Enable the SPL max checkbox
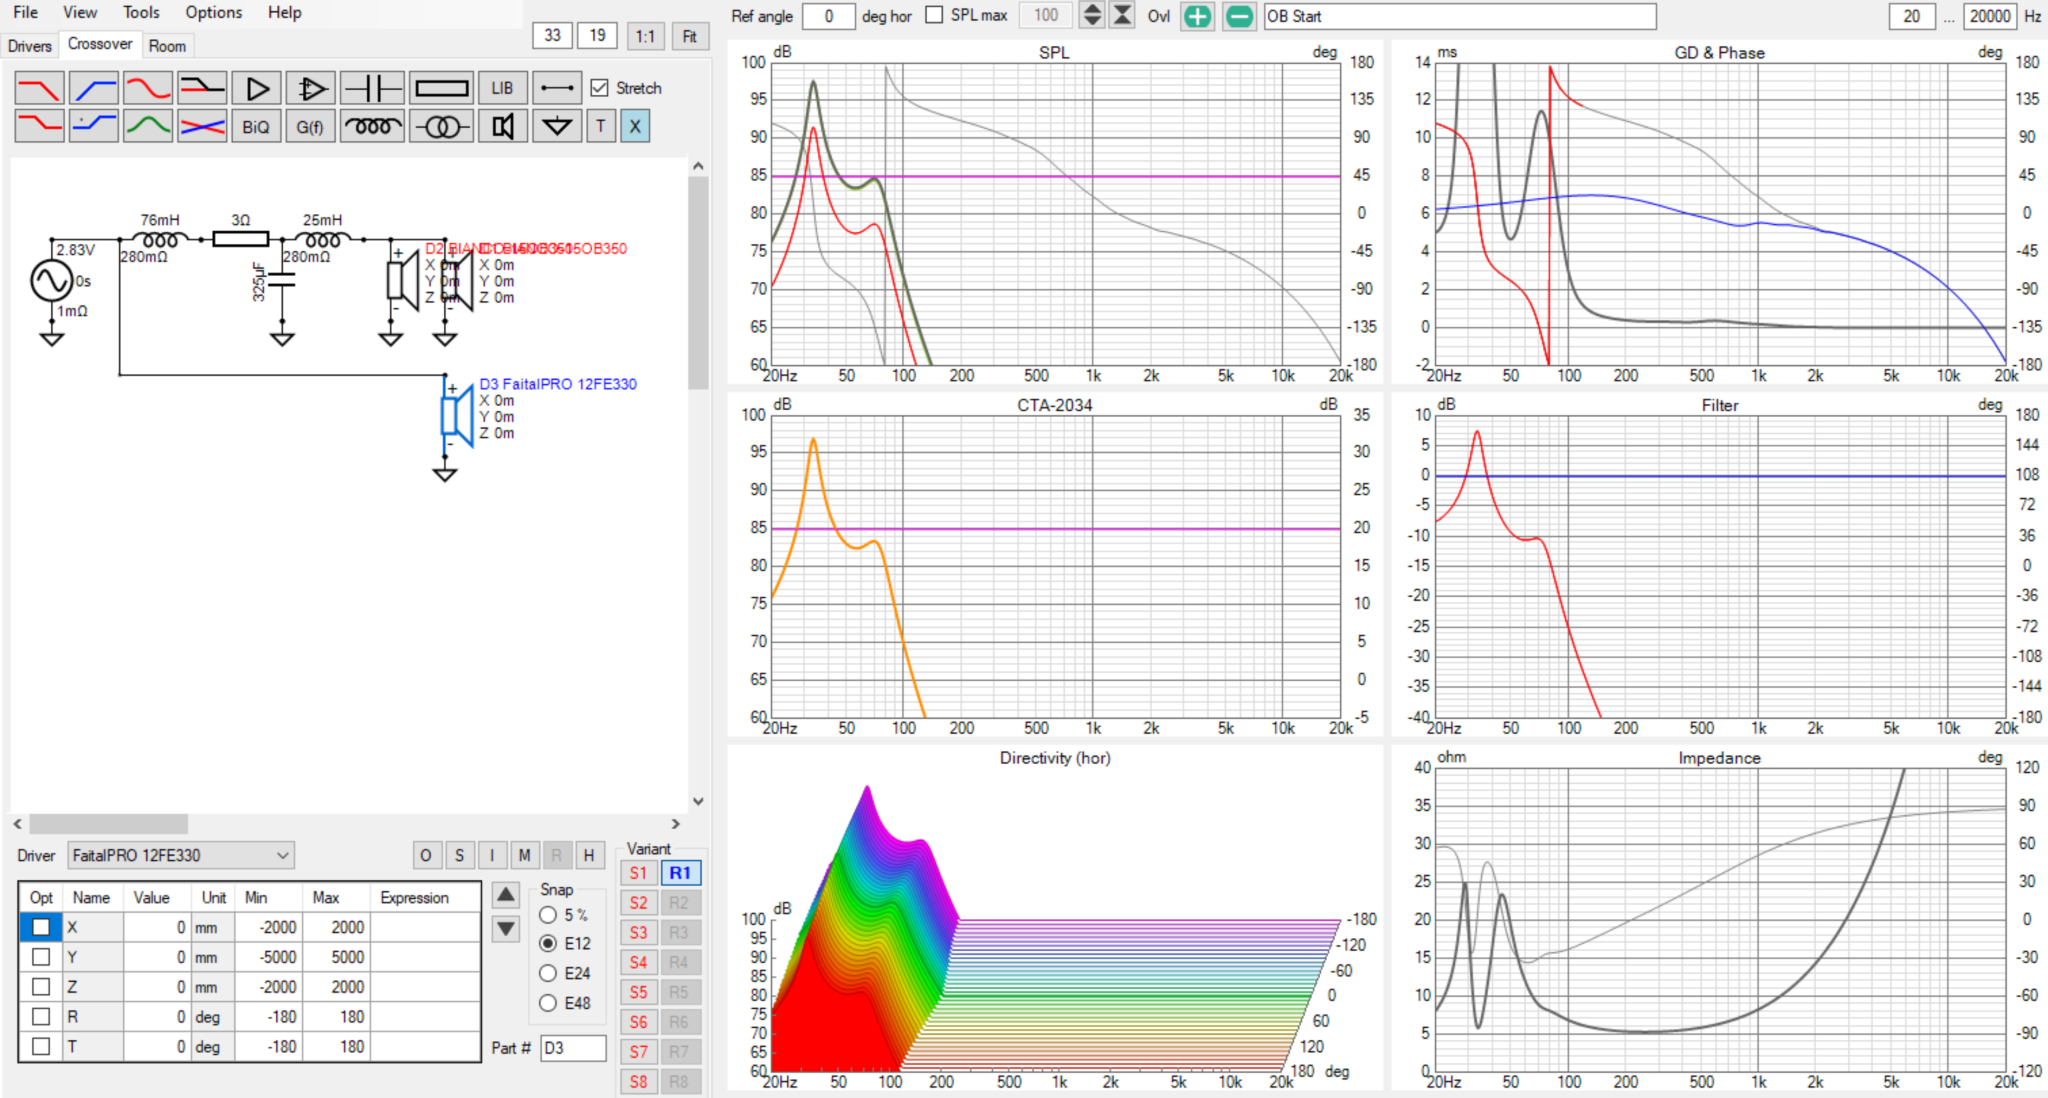2048x1098 pixels. click(x=934, y=15)
